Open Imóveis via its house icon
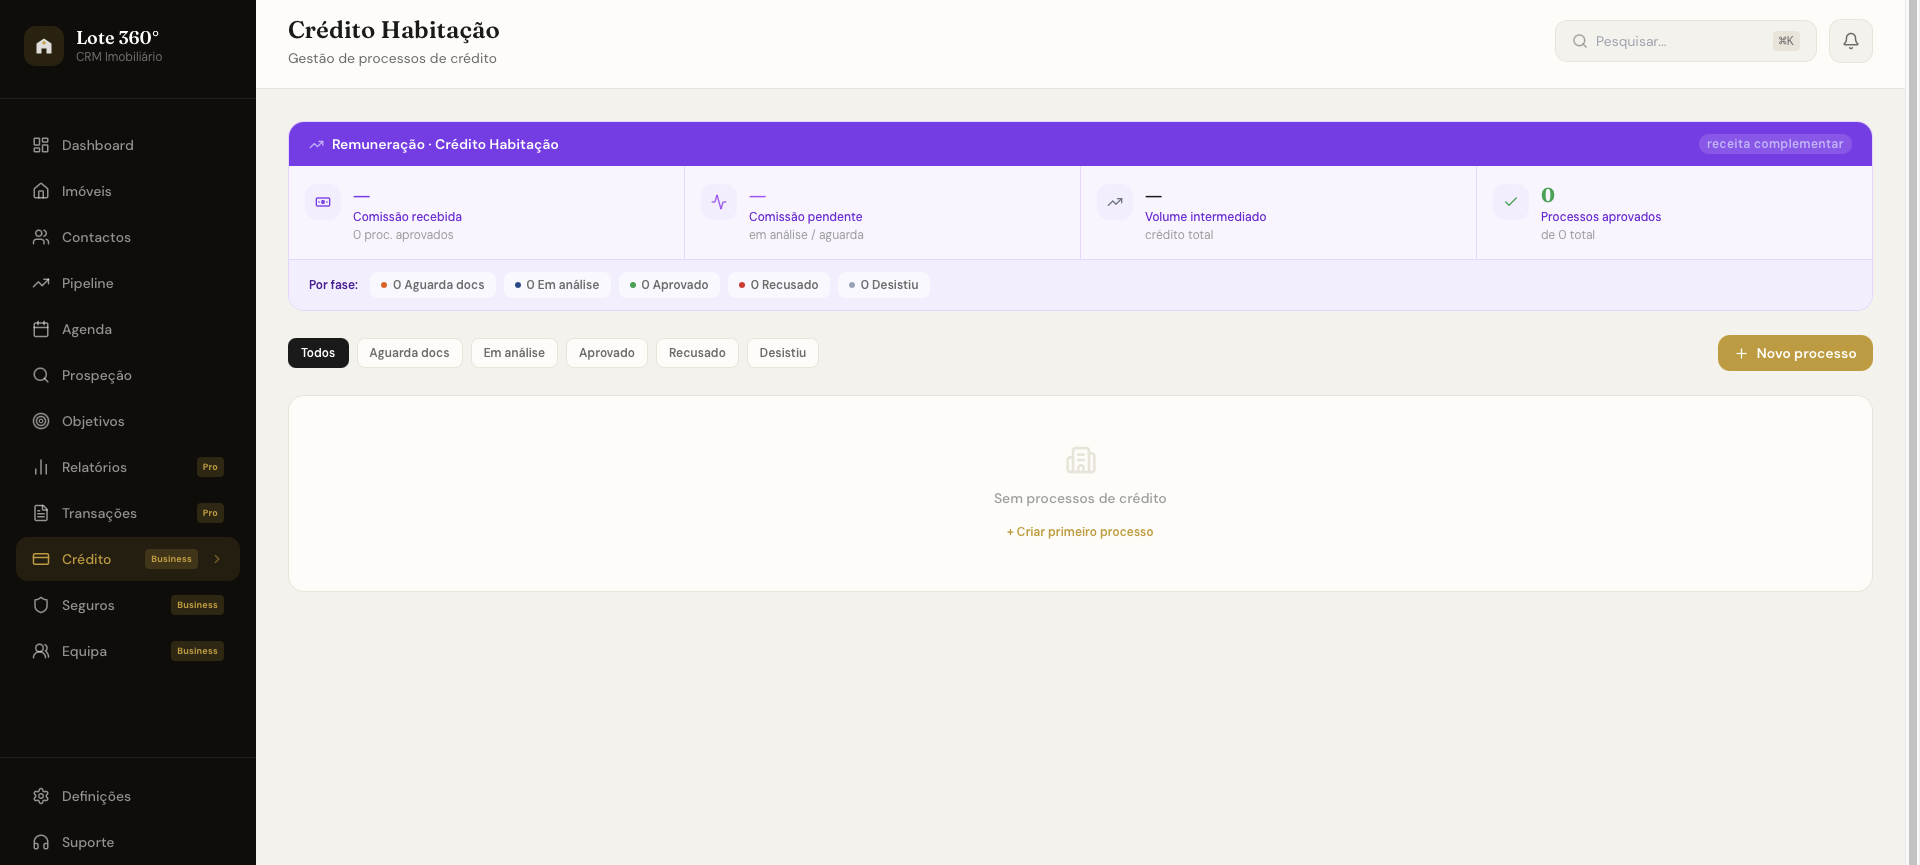The height and width of the screenshot is (865, 1920). (41, 191)
